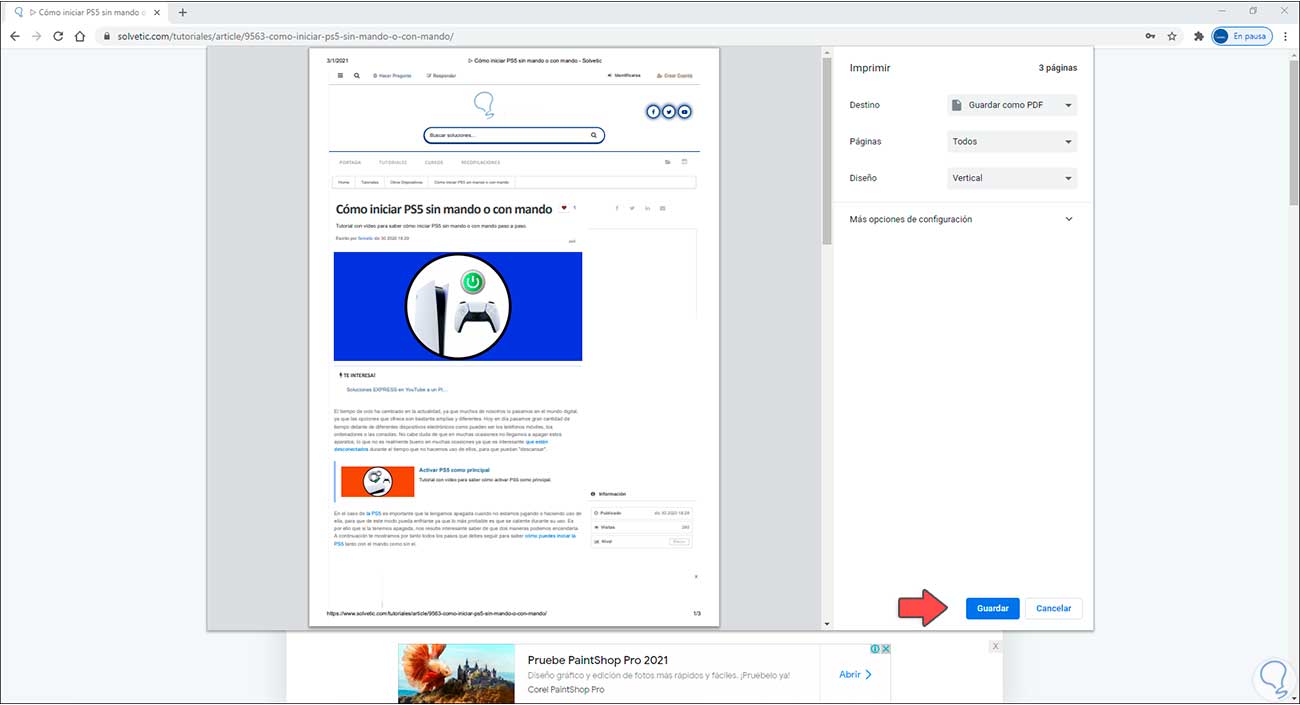Open saved passwords key icon
Viewport: 1300px width, 705px height.
coord(1151,36)
